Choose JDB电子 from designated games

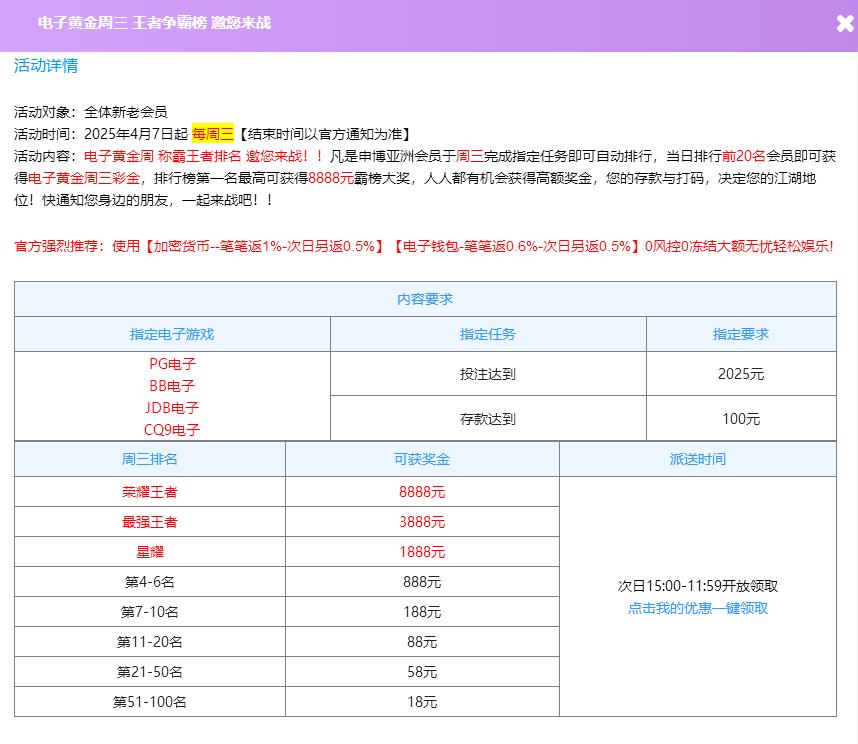coord(172,408)
